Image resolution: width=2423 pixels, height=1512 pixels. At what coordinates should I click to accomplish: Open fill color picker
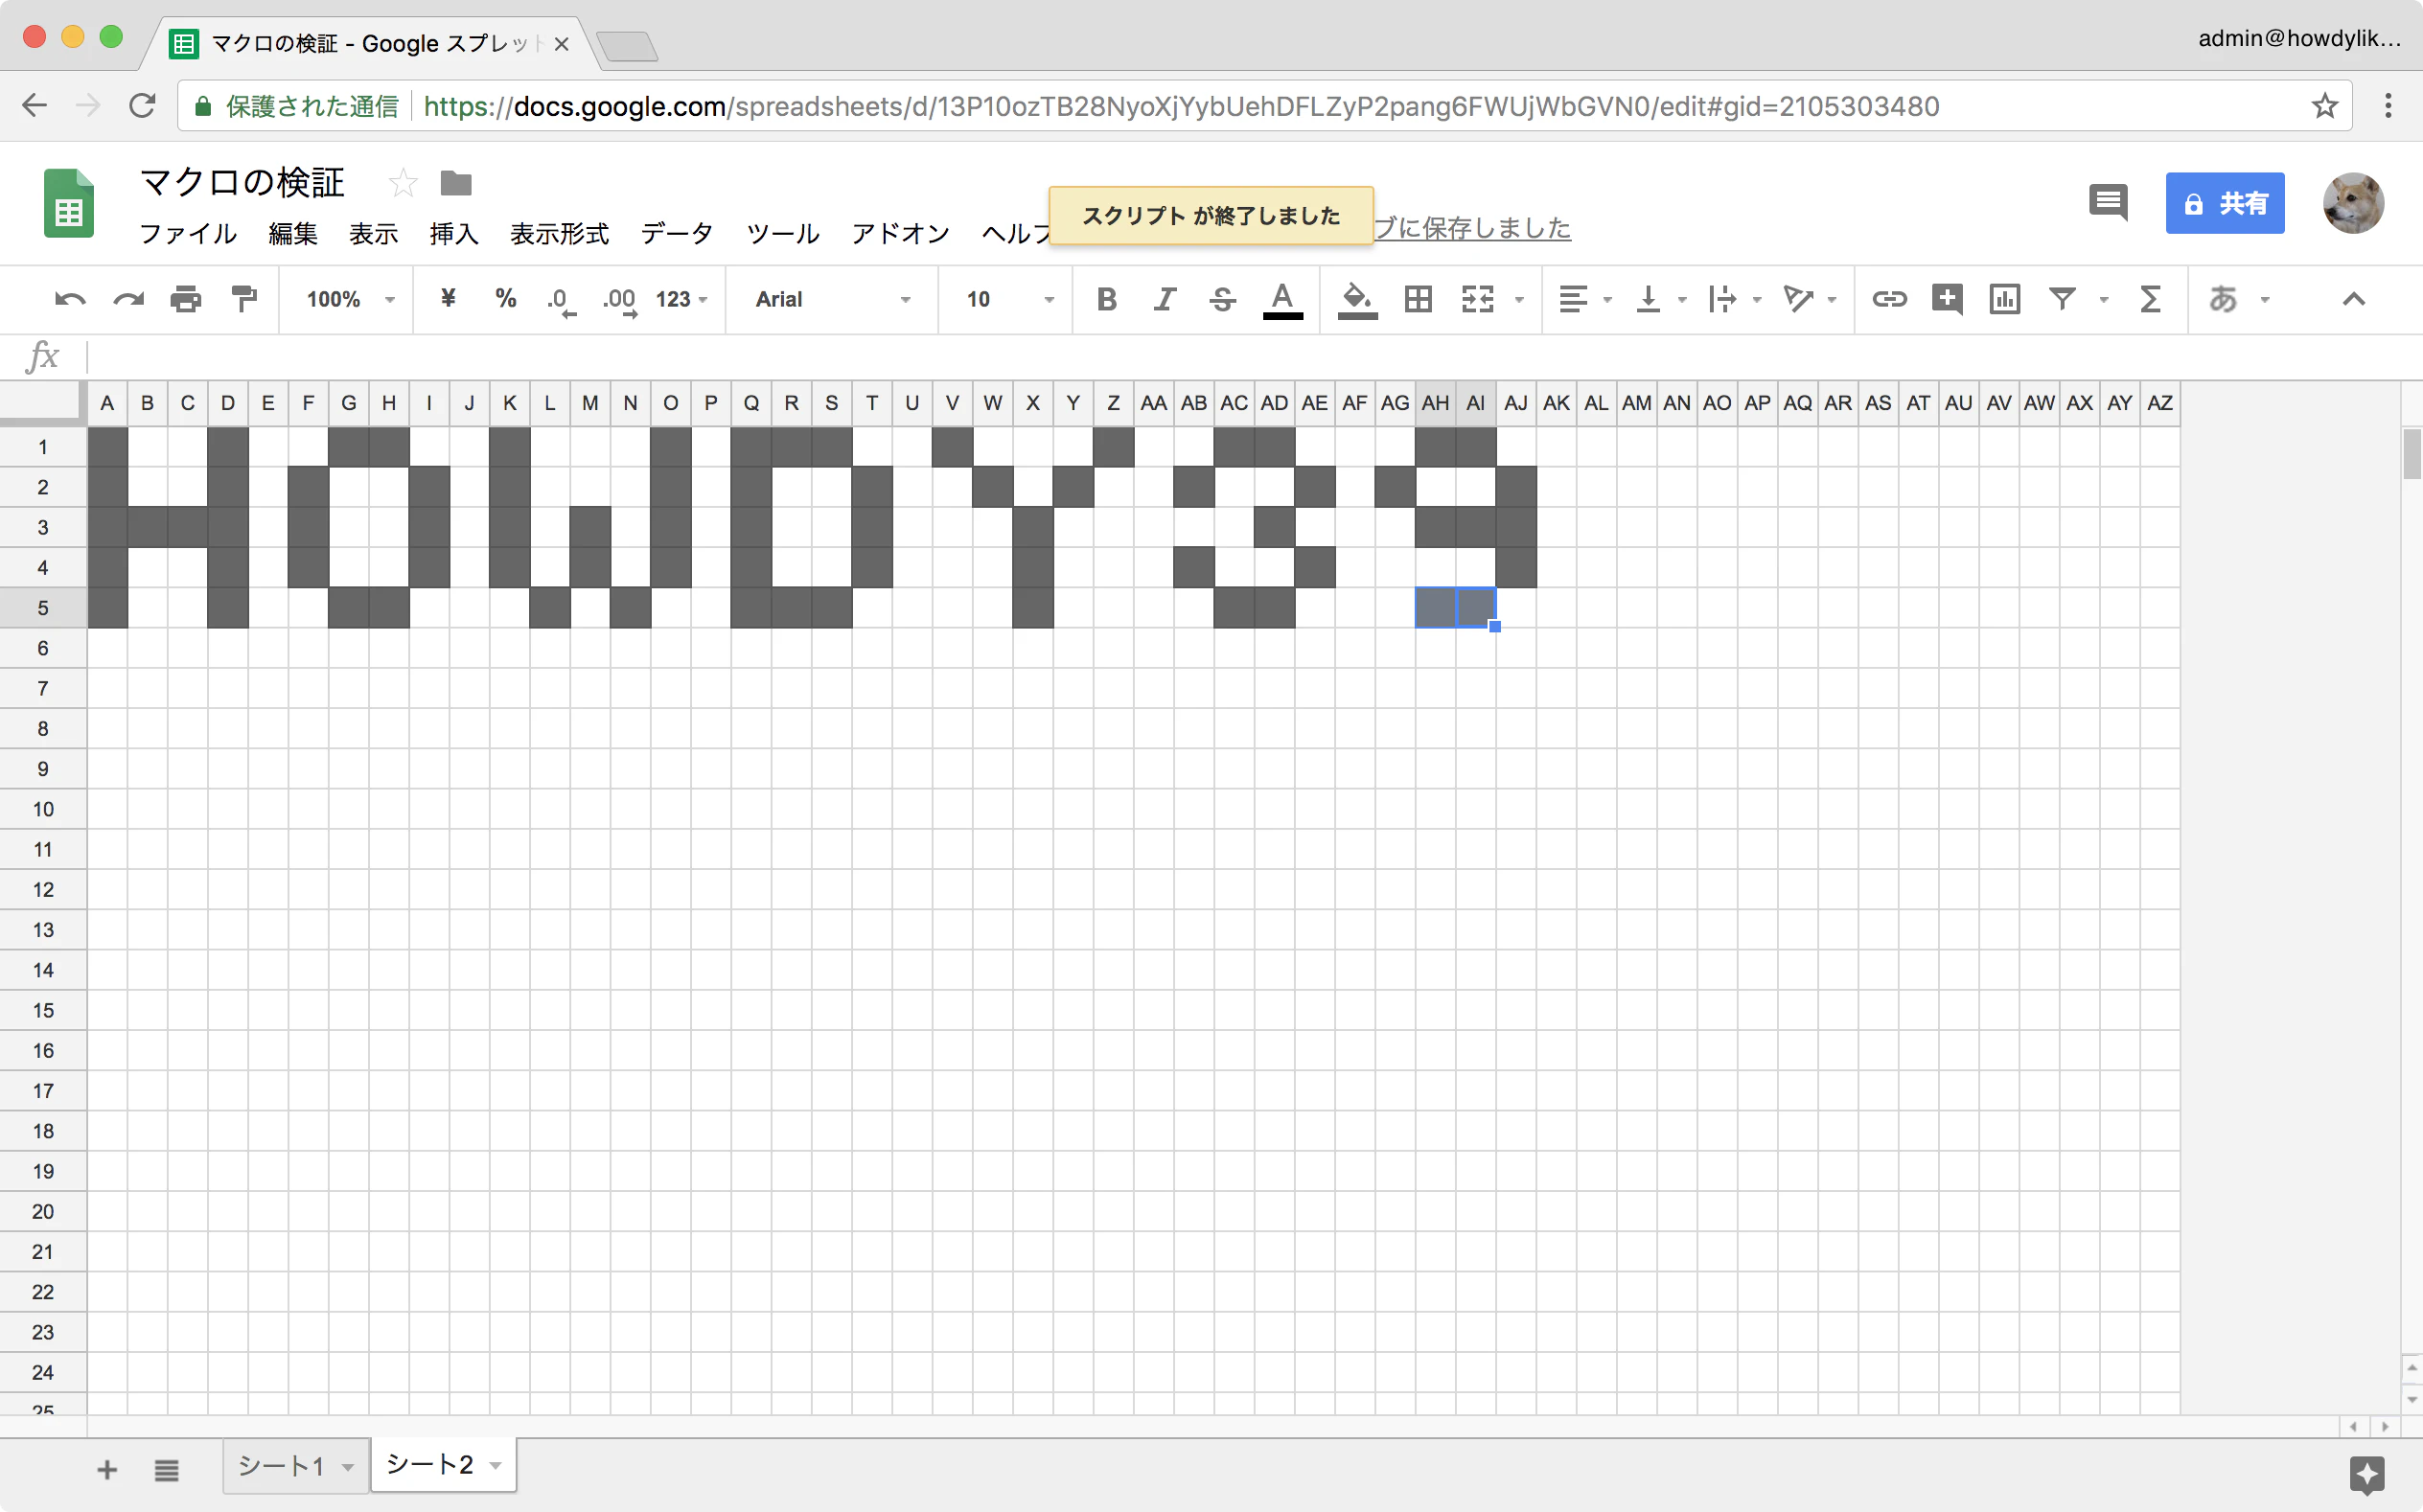tap(1357, 299)
